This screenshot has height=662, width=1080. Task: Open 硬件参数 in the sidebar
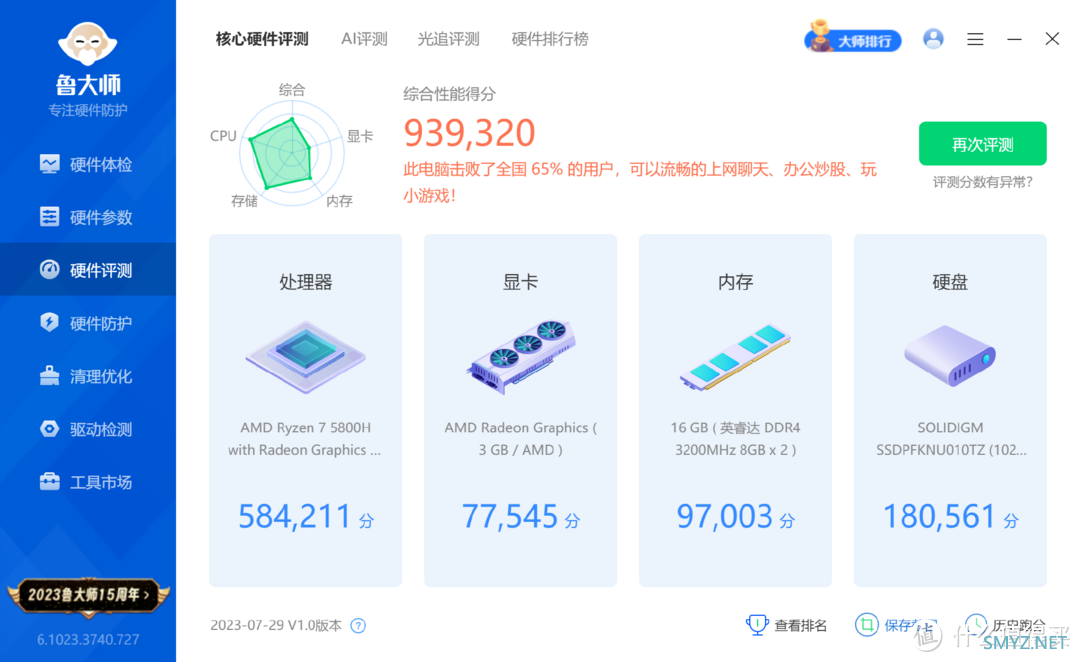coord(87,218)
